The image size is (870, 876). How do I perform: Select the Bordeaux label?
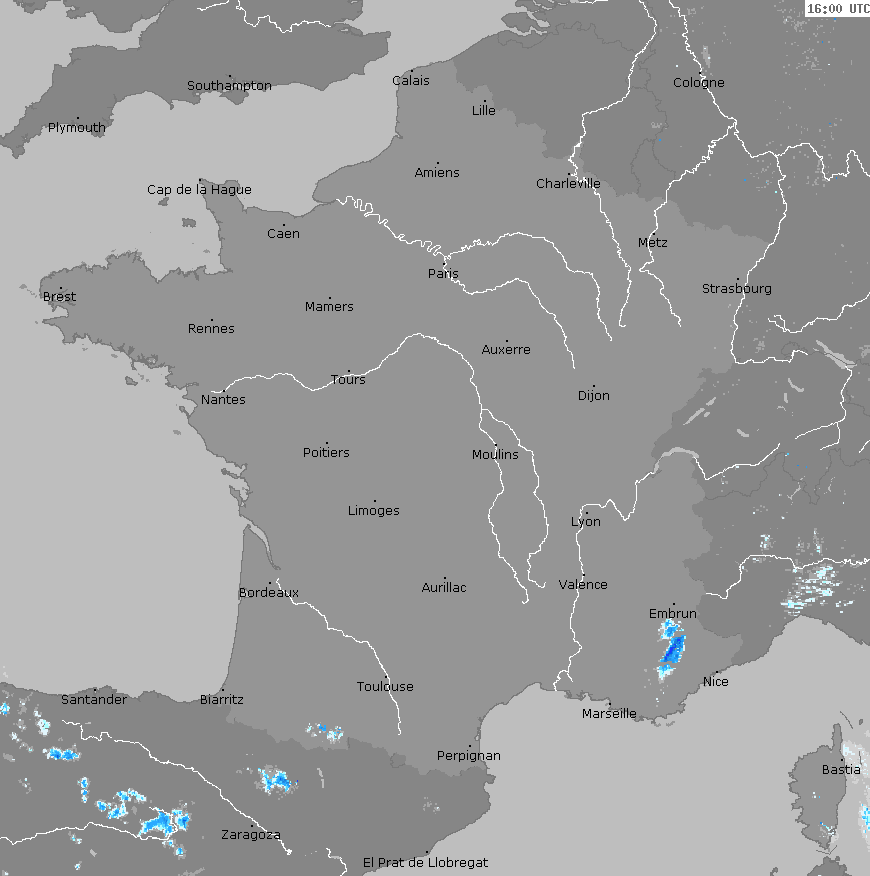269,592
